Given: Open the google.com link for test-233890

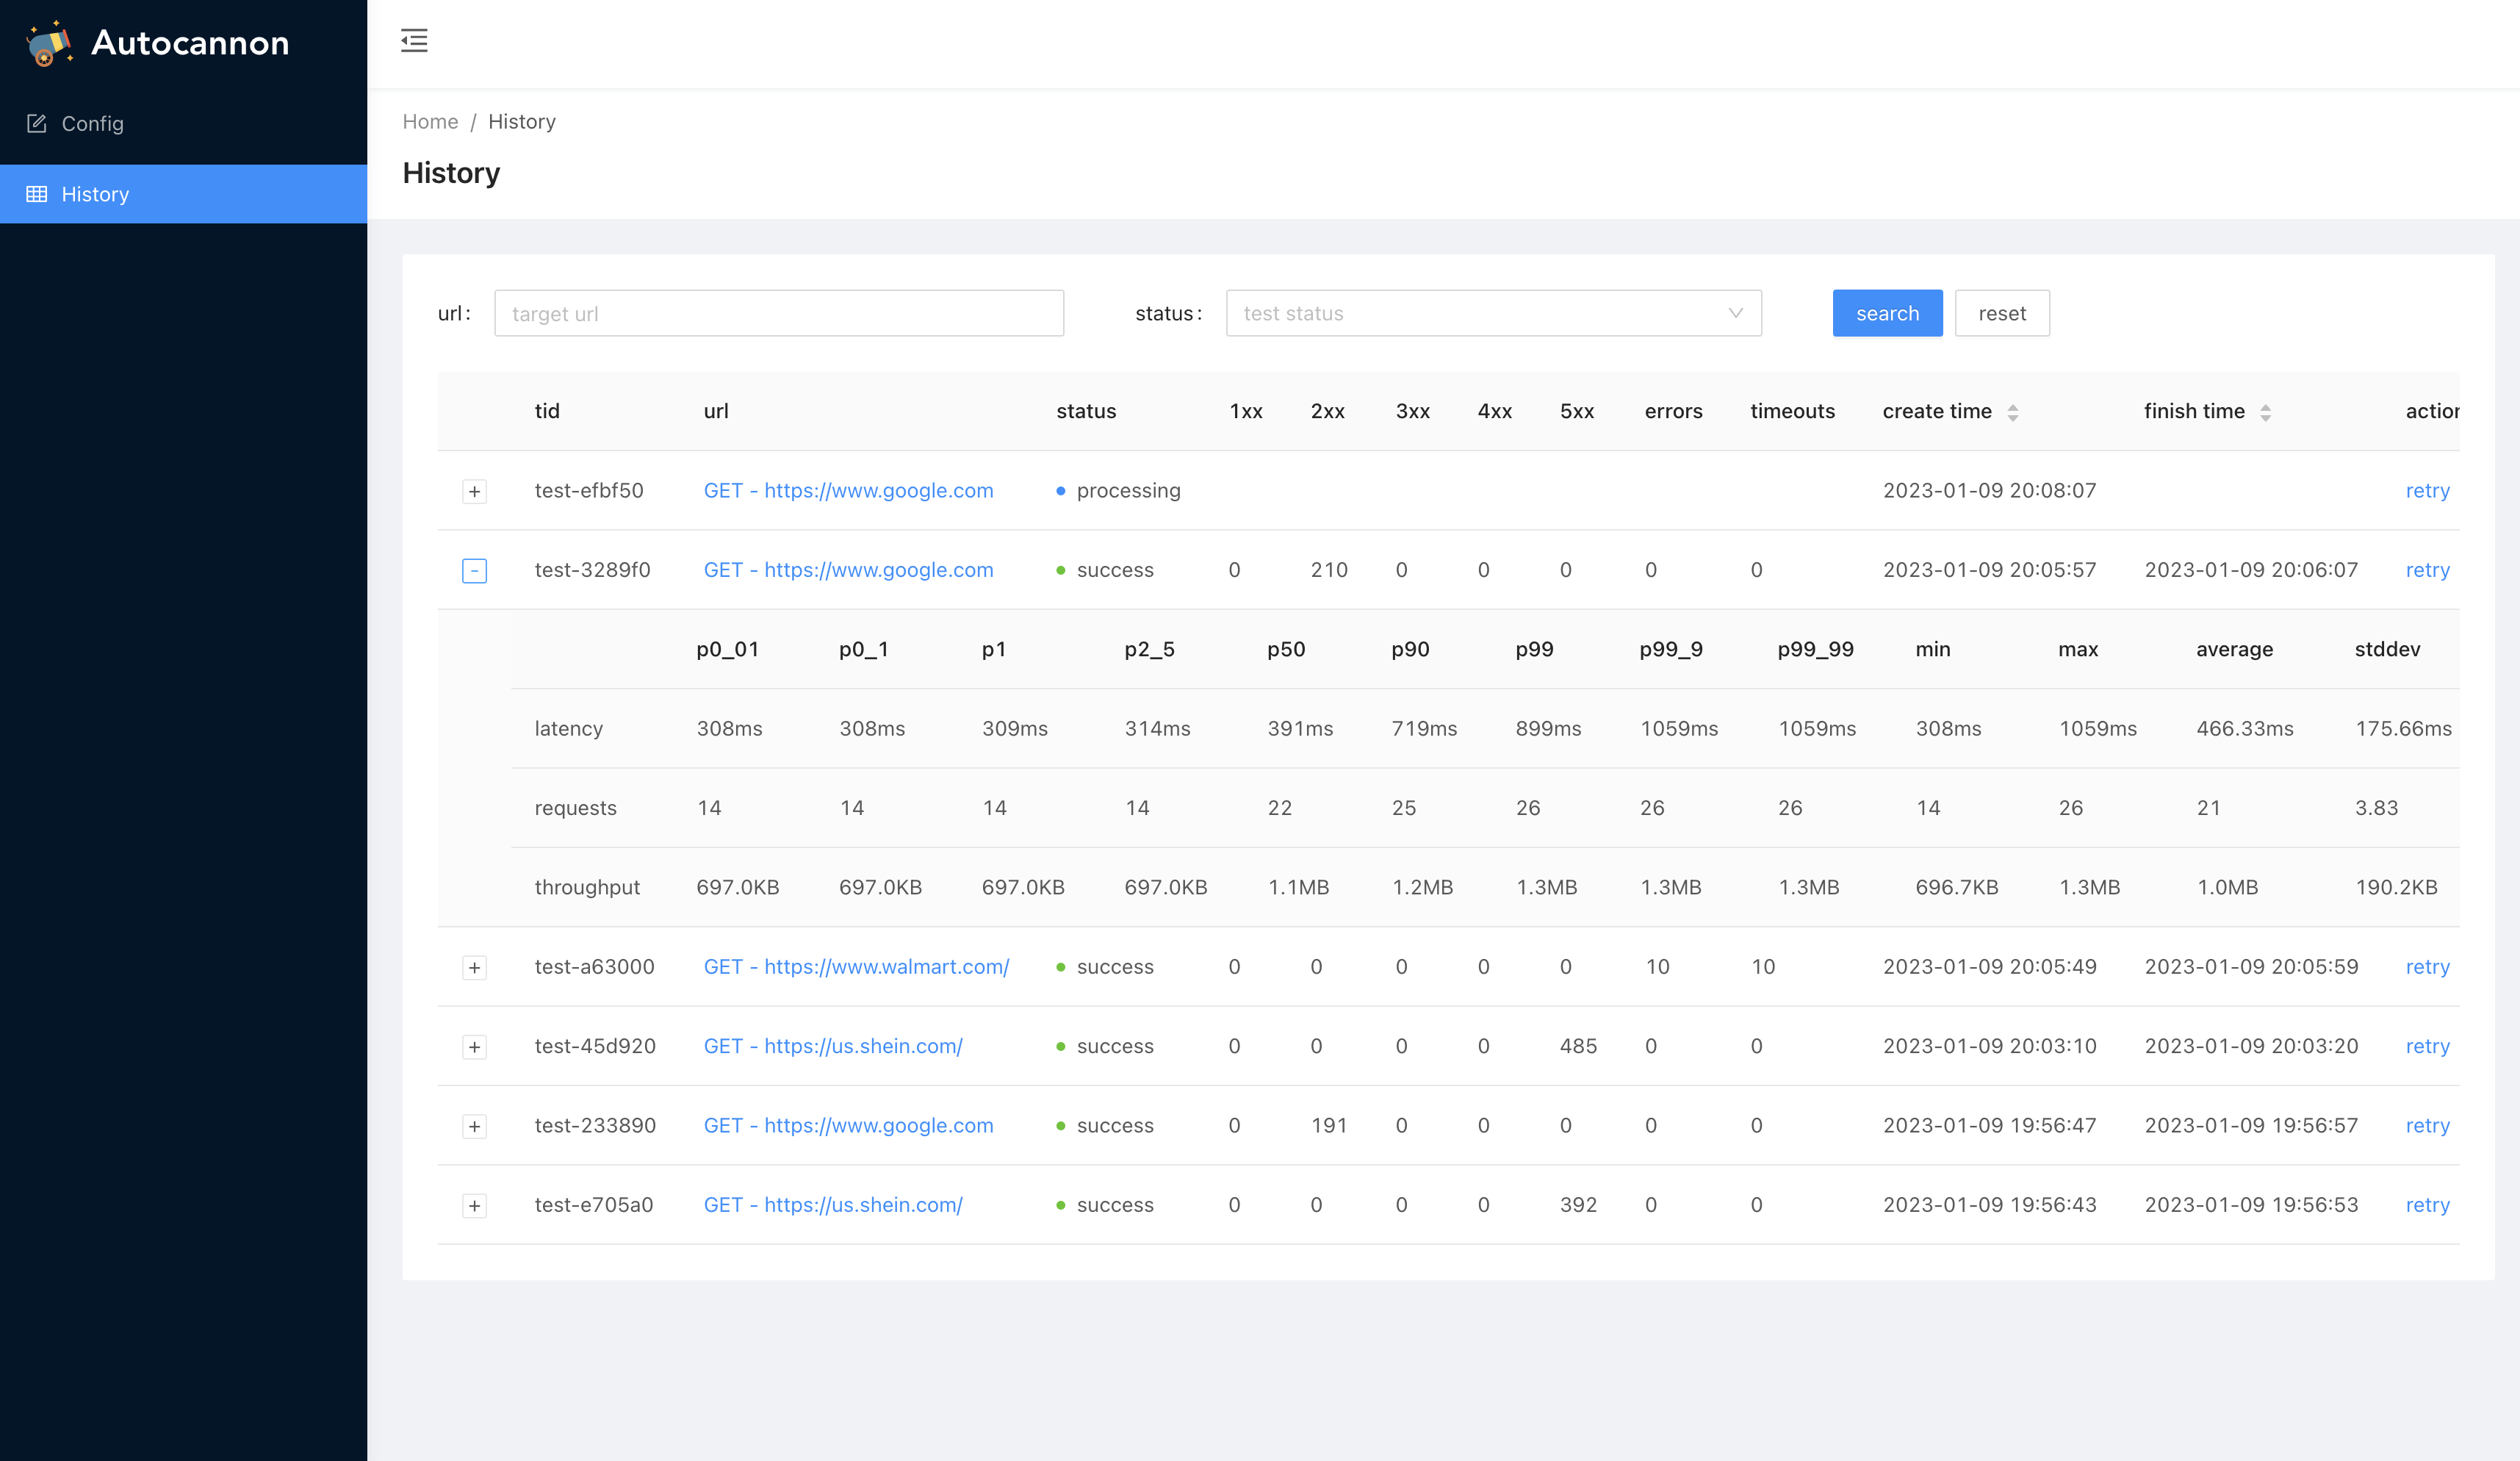Looking at the screenshot, I should pyautogui.click(x=848, y=1125).
